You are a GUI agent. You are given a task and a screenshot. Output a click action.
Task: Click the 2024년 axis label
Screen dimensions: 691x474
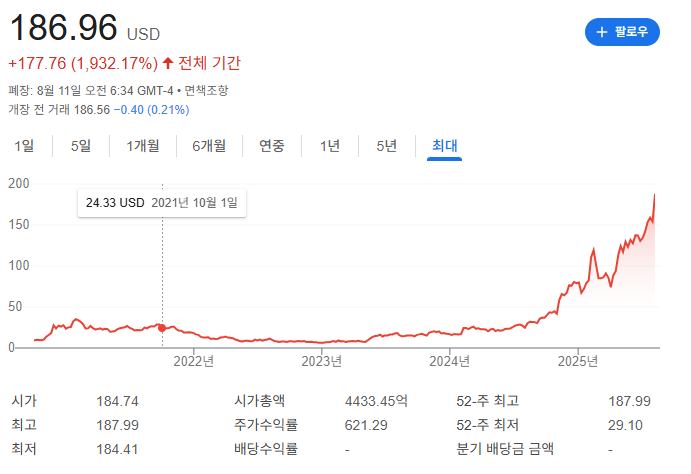point(450,361)
